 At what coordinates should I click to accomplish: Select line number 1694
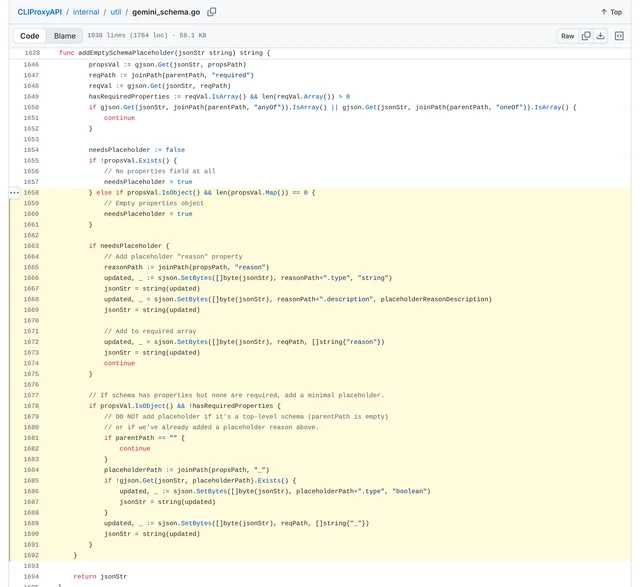pyautogui.click(x=31, y=576)
